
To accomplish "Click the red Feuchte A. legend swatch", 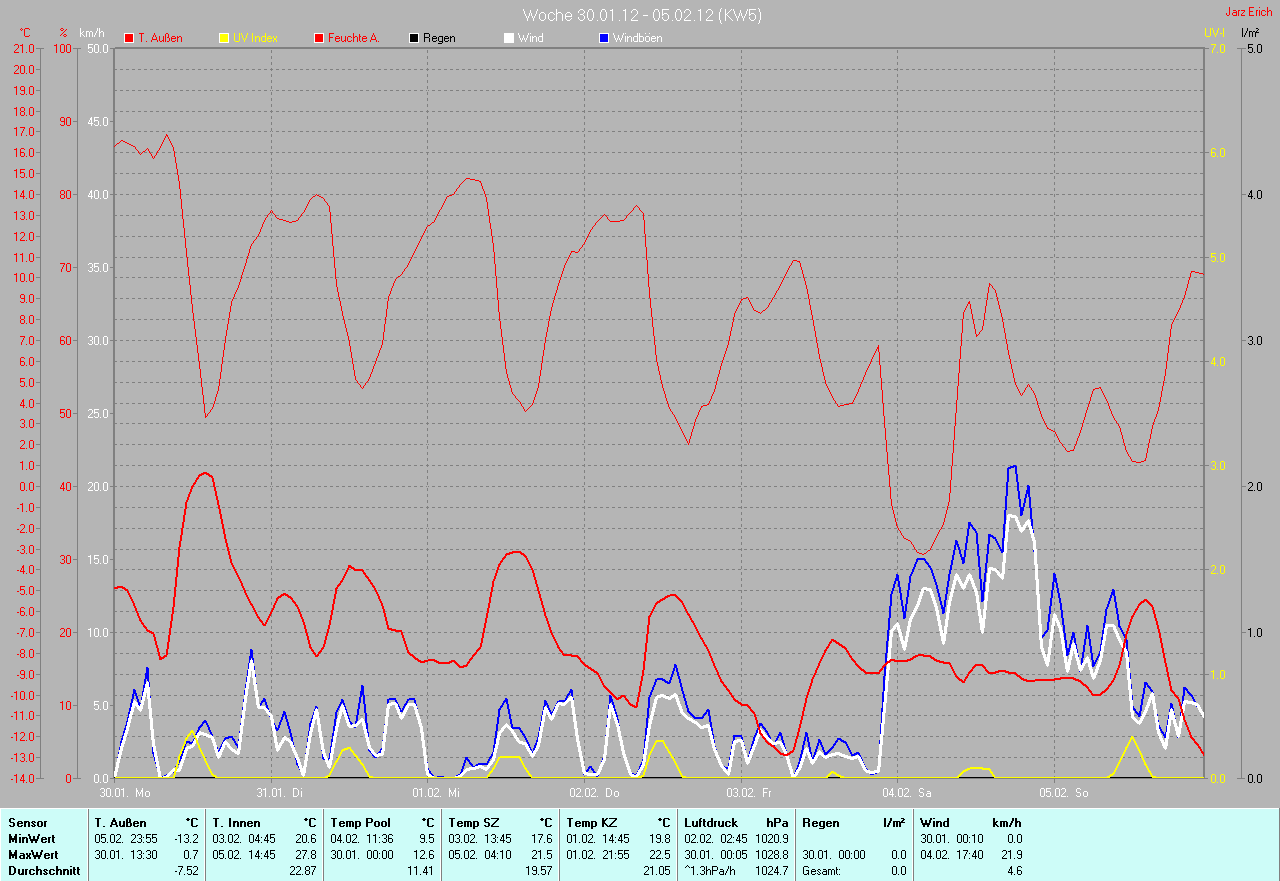I will pyautogui.click(x=319, y=38).
